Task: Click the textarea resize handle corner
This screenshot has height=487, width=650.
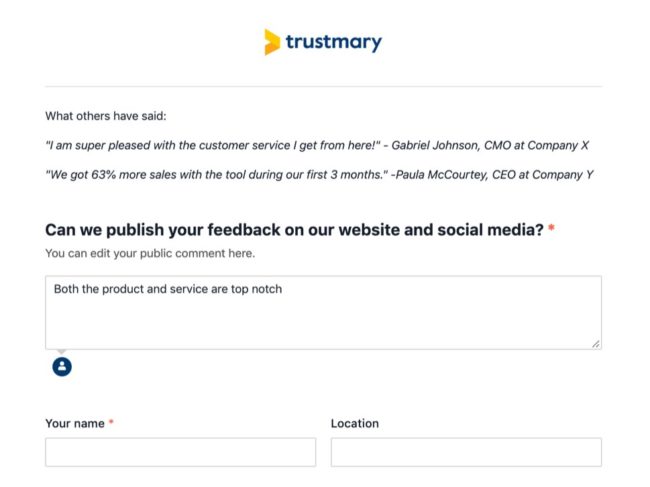Action: (x=596, y=344)
